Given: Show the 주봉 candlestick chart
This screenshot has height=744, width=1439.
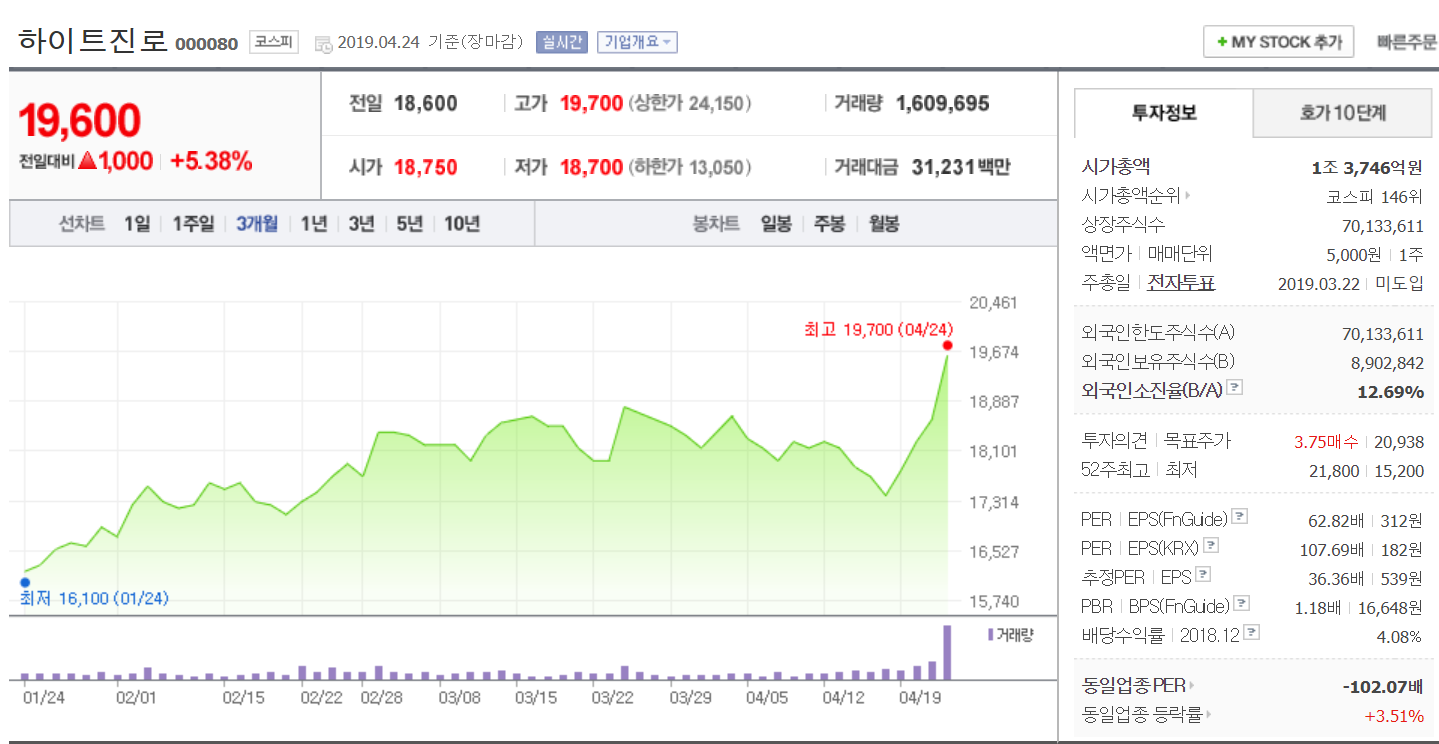Looking at the screenshot, I should pos(829,224).
